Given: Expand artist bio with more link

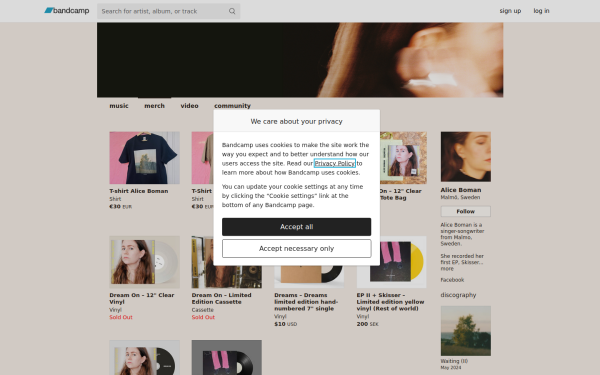Looking at the screenshot, I should 447,269.
